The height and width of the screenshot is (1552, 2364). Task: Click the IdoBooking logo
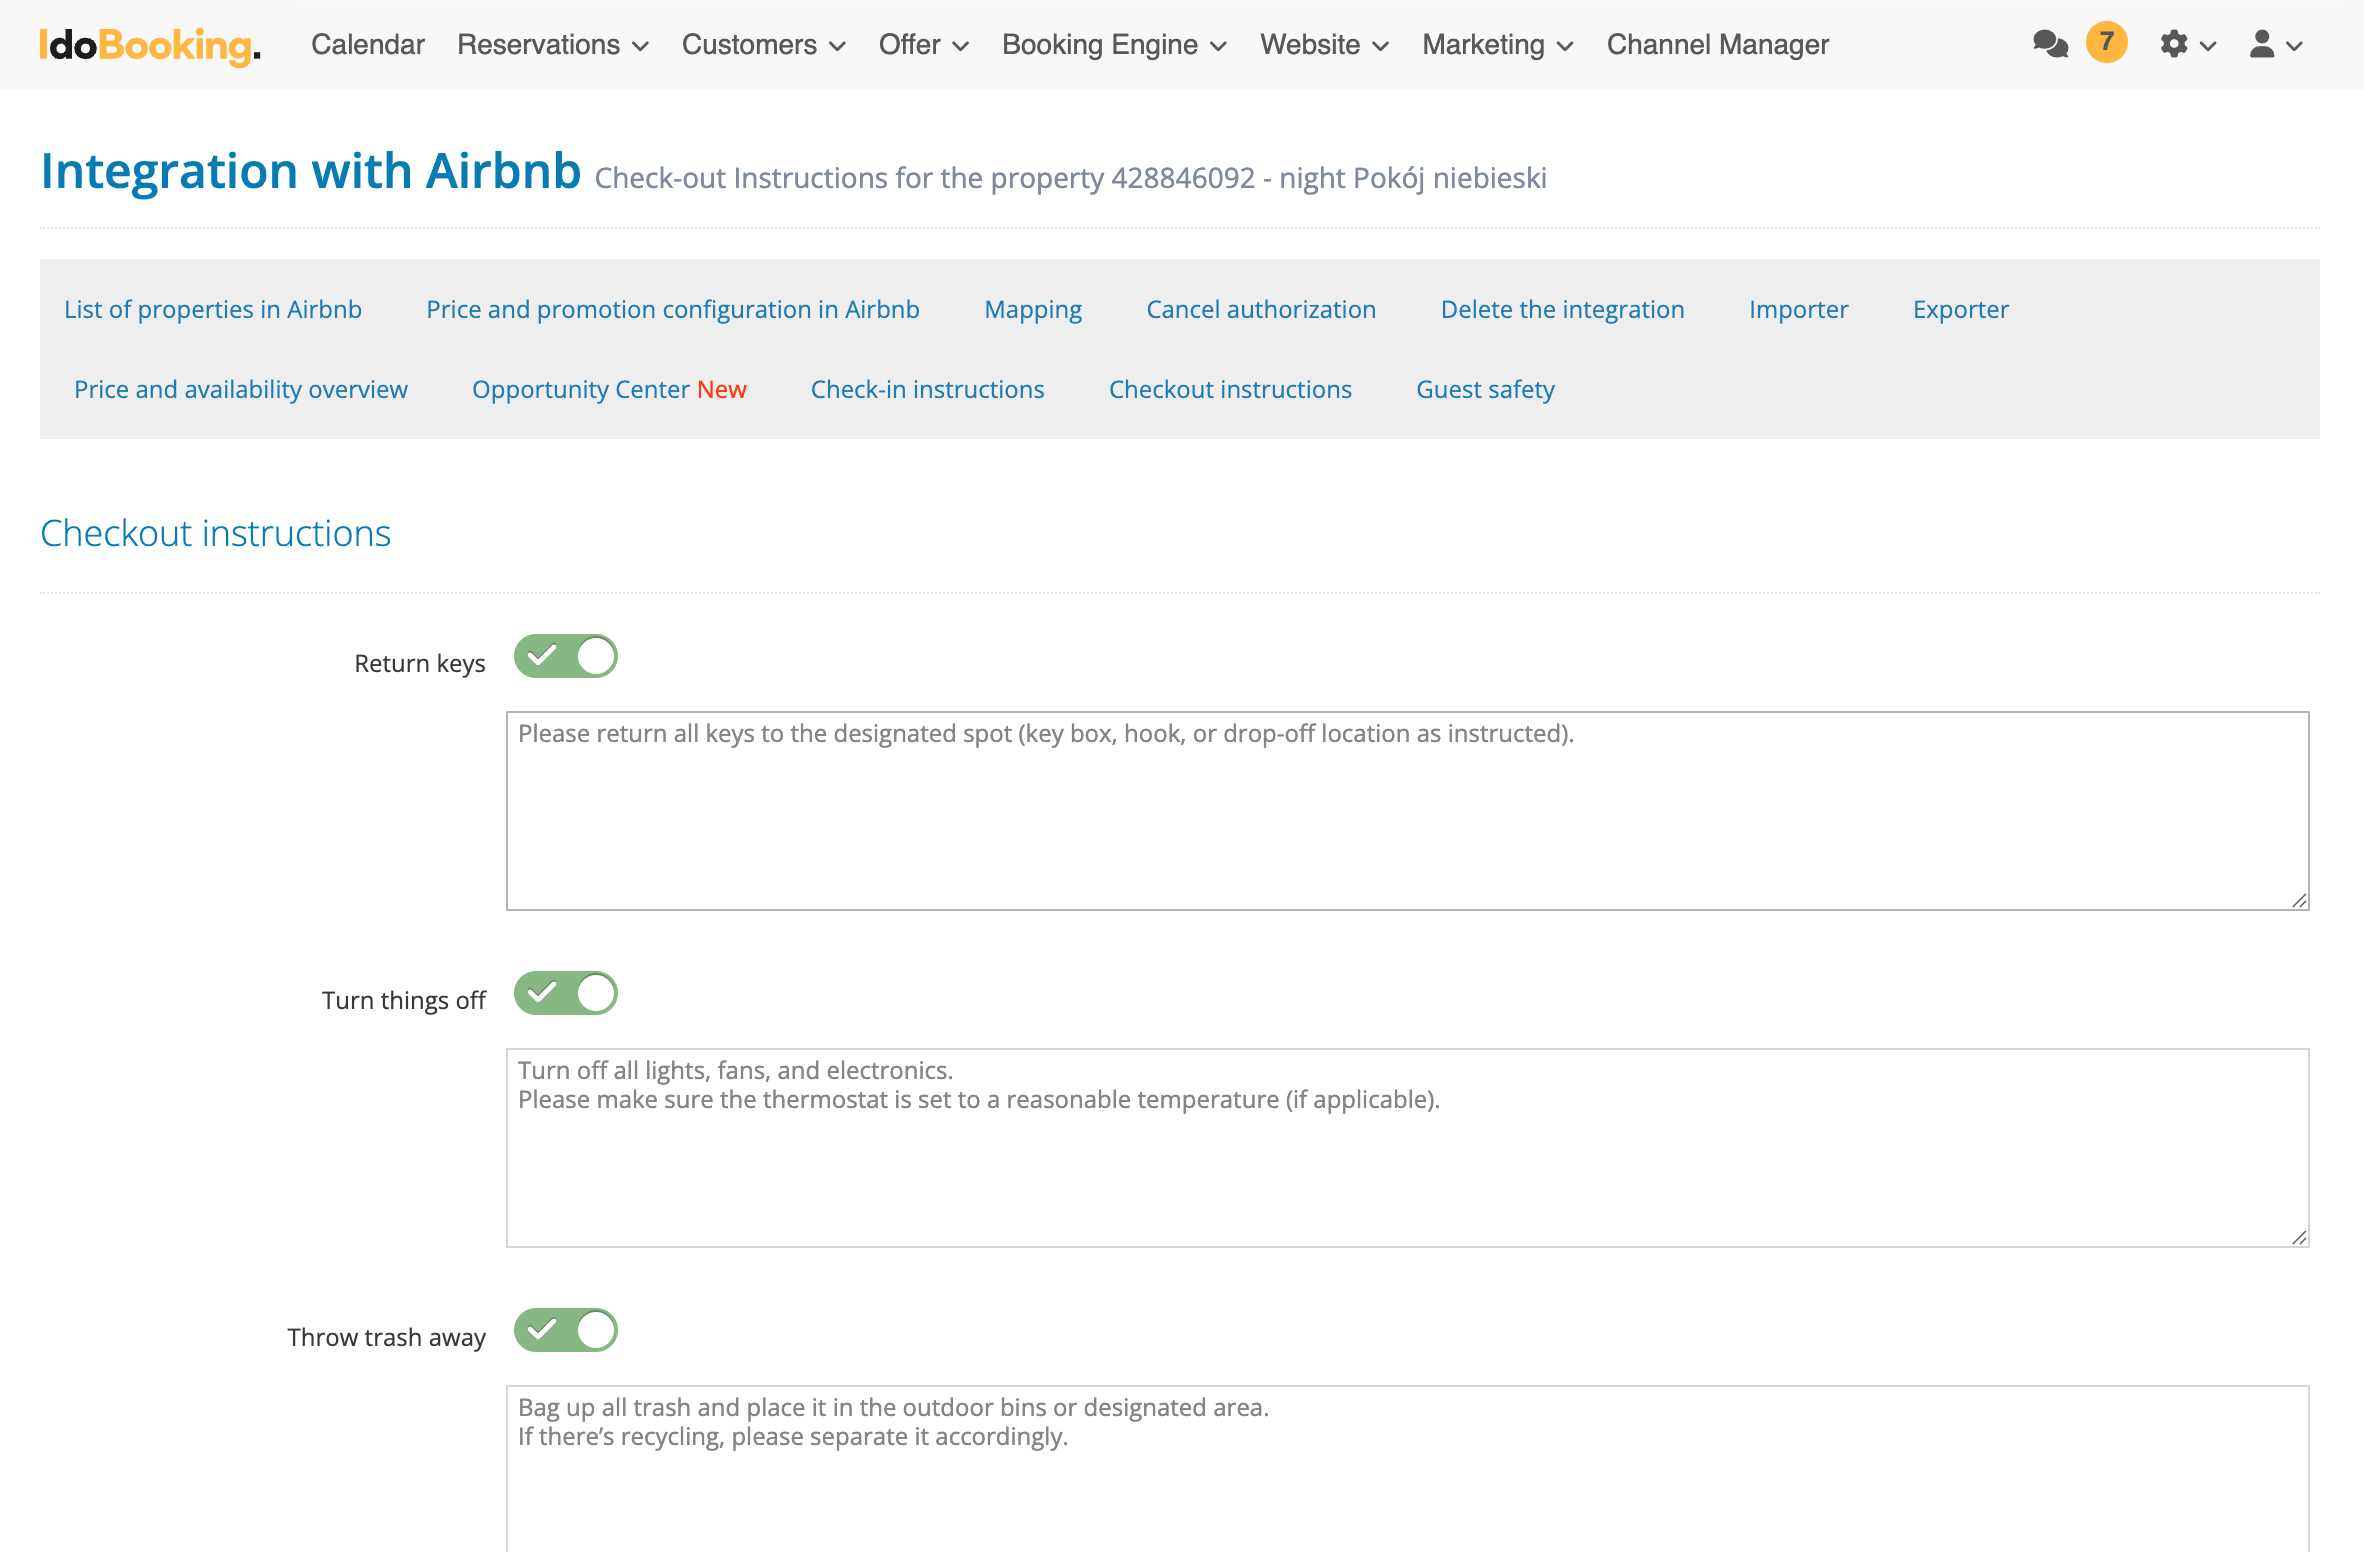150,45
